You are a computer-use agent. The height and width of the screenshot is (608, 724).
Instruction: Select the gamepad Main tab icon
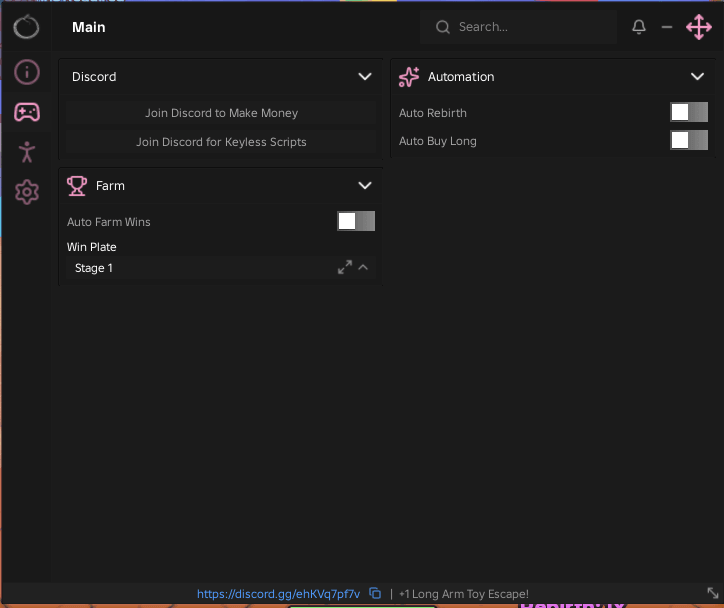pos(27,112)
